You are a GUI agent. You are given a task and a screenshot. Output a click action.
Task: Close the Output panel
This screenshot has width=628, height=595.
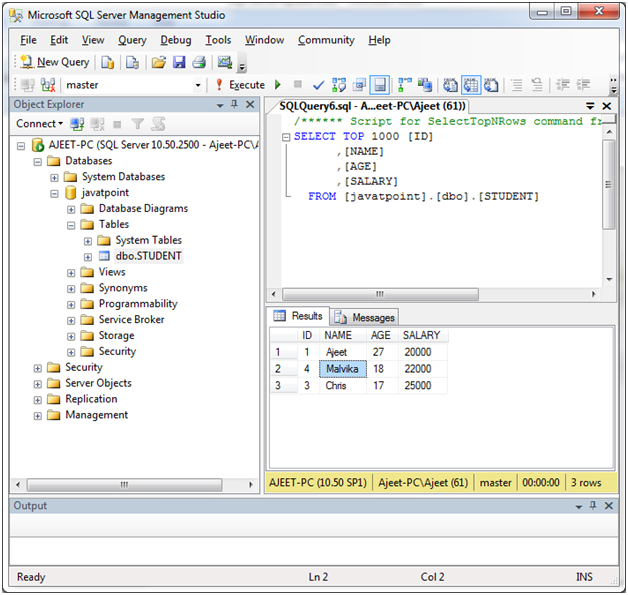609,506
